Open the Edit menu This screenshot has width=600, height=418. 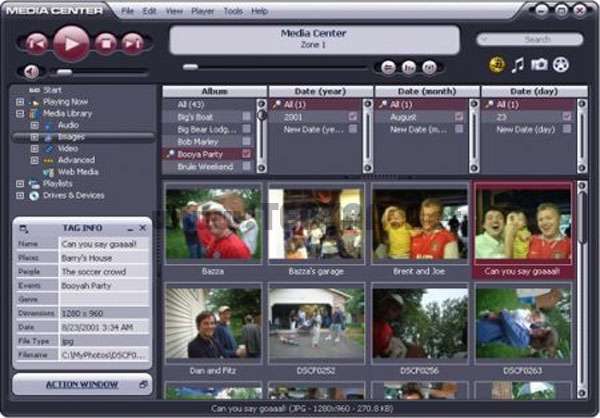point(149,11)
